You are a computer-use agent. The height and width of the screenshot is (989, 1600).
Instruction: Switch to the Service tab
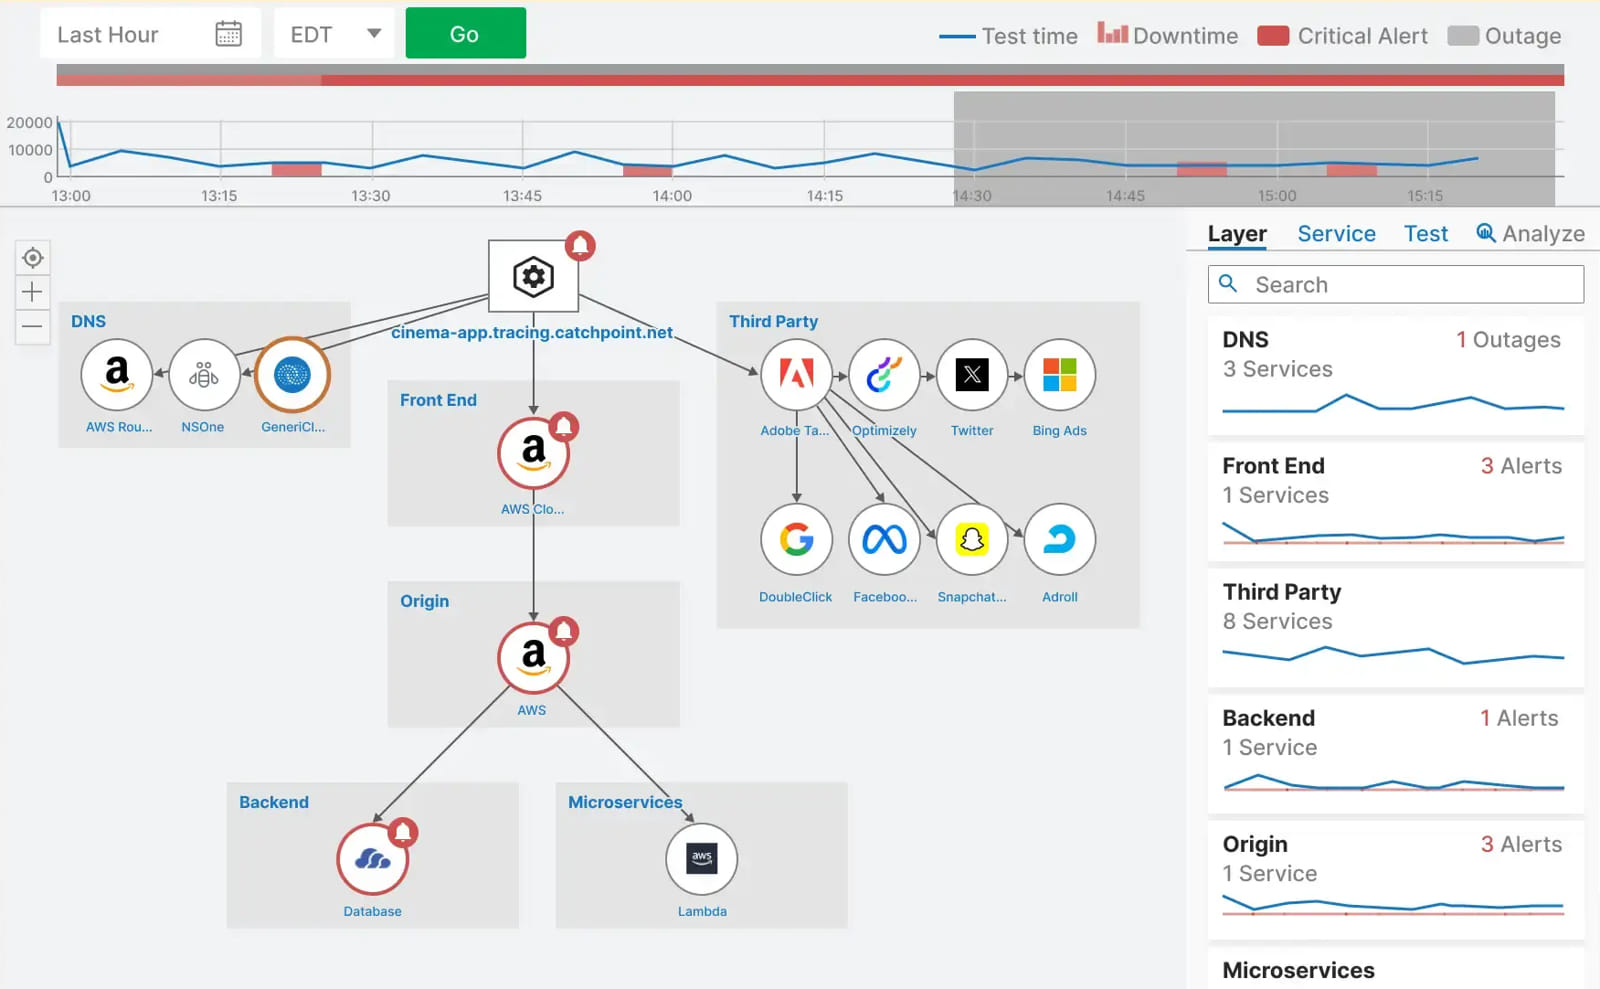pyautogui.click(x=1336, y=234)
